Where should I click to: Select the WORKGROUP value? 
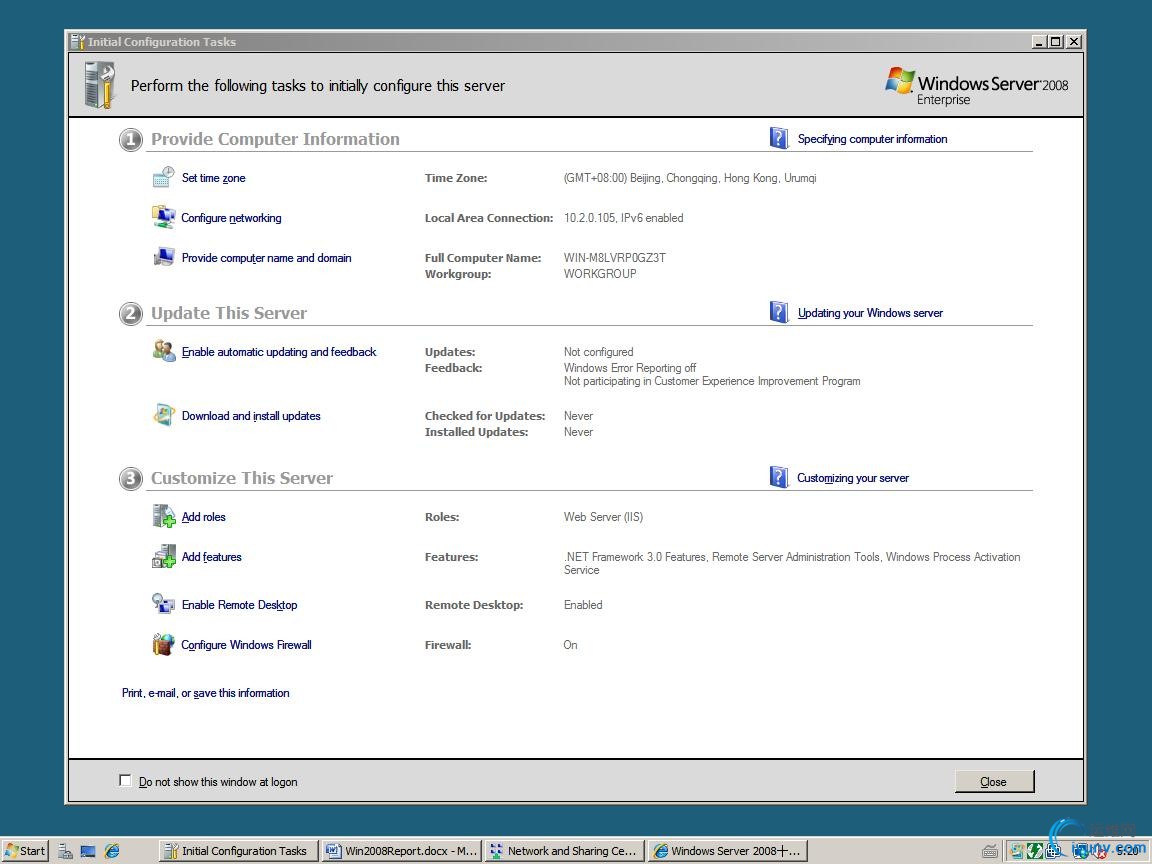pos(600,274)
